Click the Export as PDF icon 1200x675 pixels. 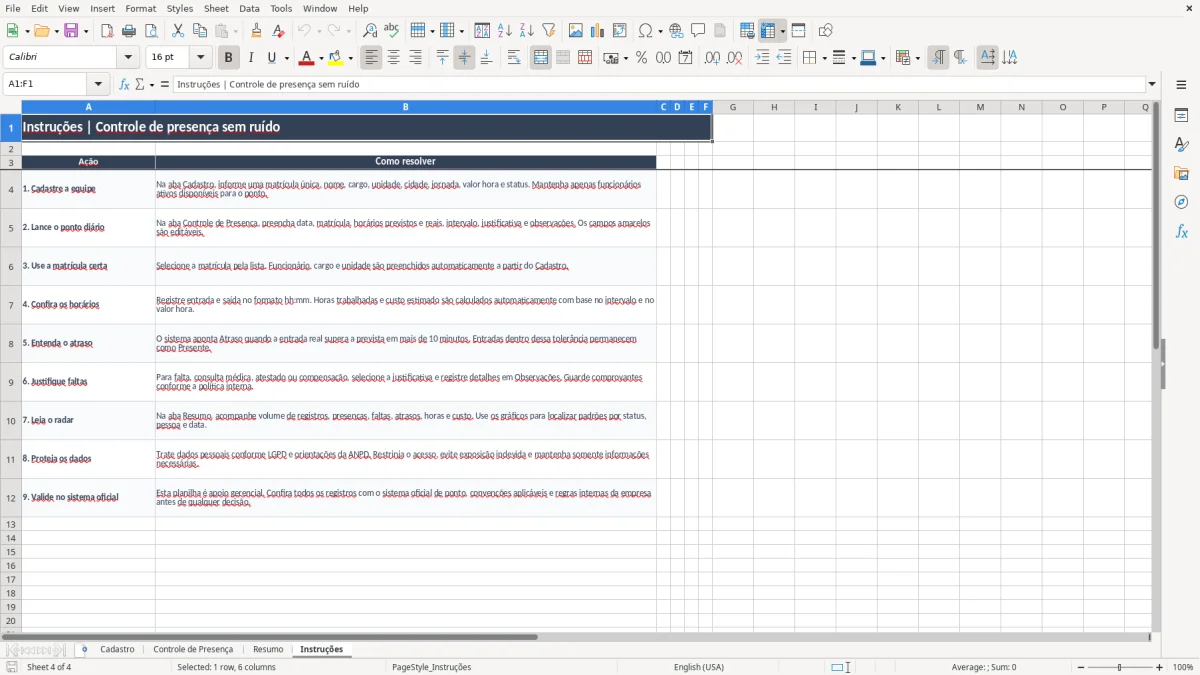coord(107,31)
